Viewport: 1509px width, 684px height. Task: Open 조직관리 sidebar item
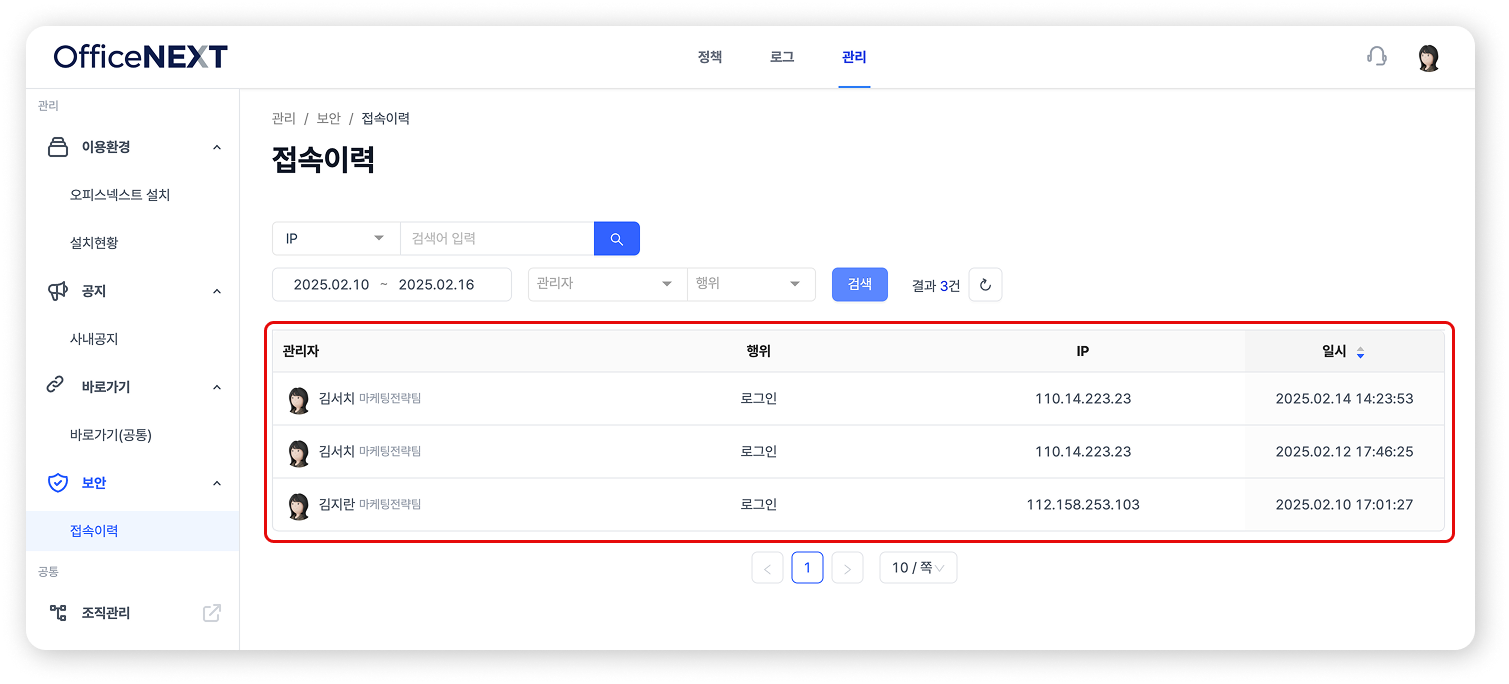106,613
